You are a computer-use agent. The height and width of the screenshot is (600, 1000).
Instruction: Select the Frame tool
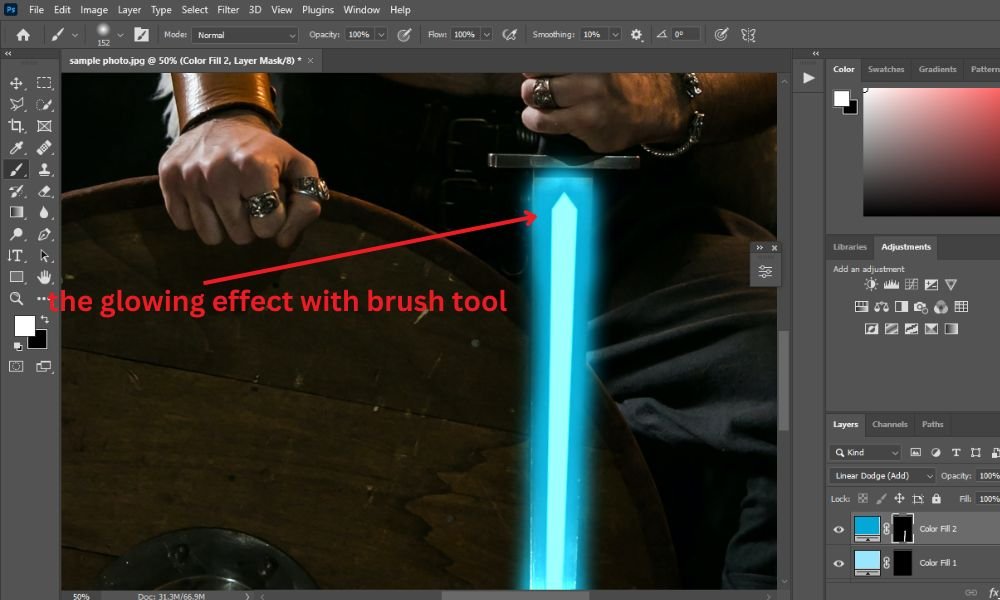click(44, 126)
